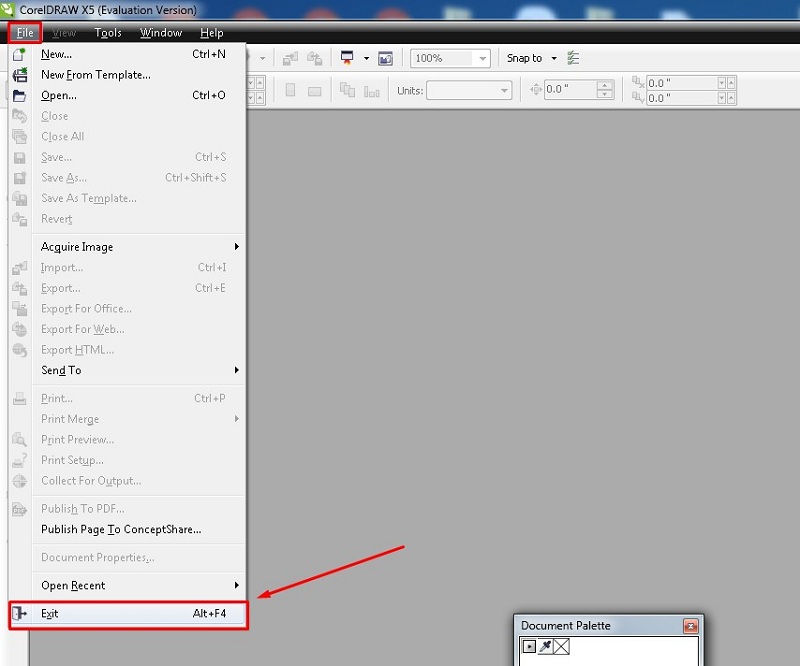Click the snap settings checklist icon

click(573, 58)
